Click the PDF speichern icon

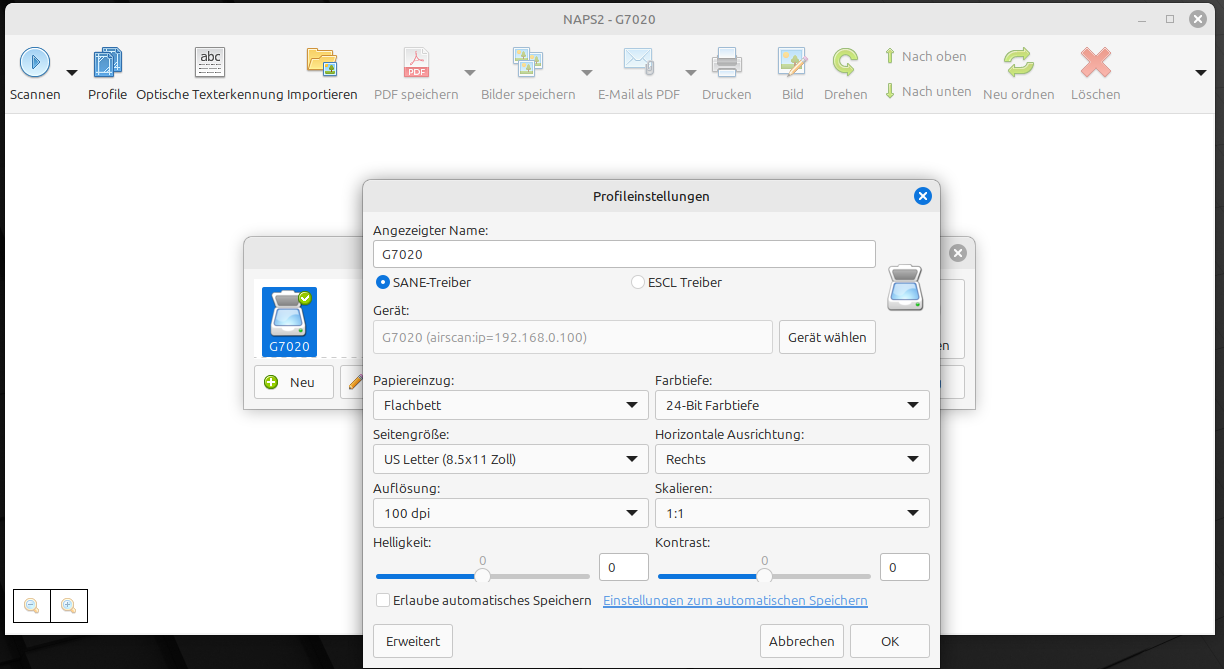tap(416, 63)
